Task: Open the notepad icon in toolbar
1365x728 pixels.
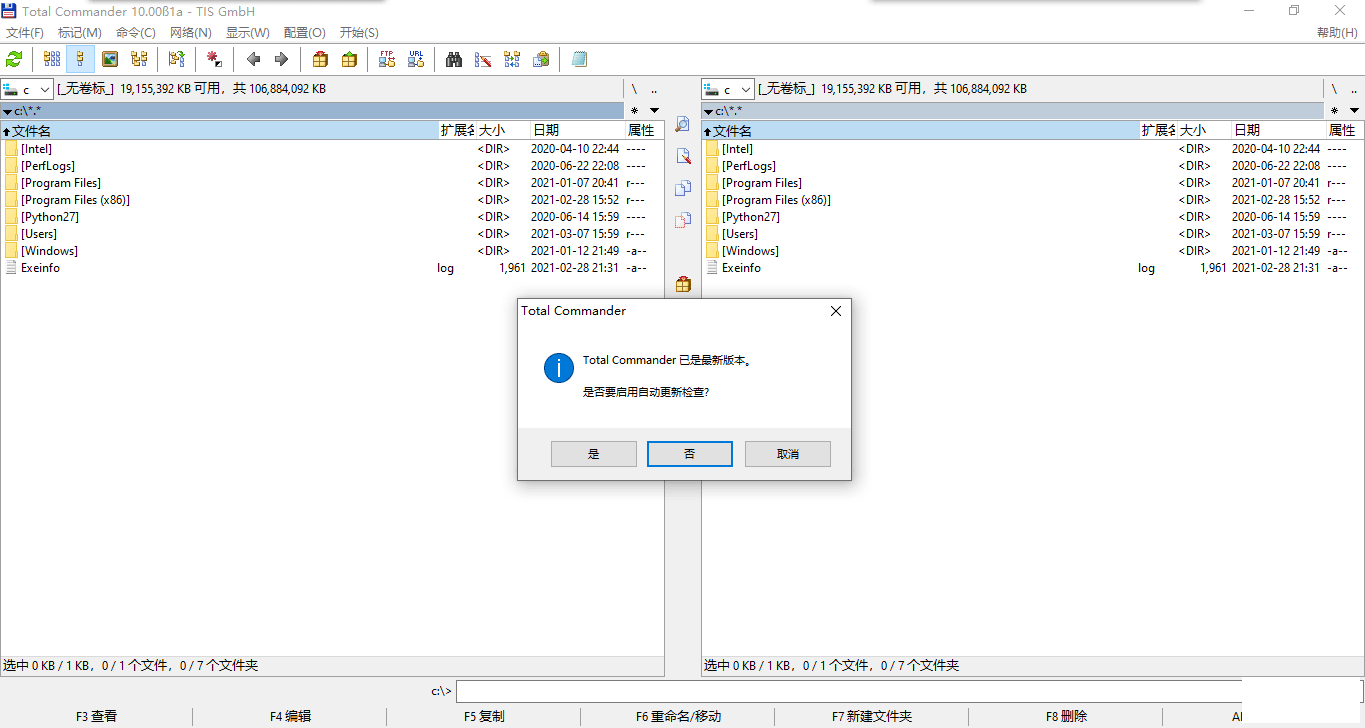Action: [579, 59]
